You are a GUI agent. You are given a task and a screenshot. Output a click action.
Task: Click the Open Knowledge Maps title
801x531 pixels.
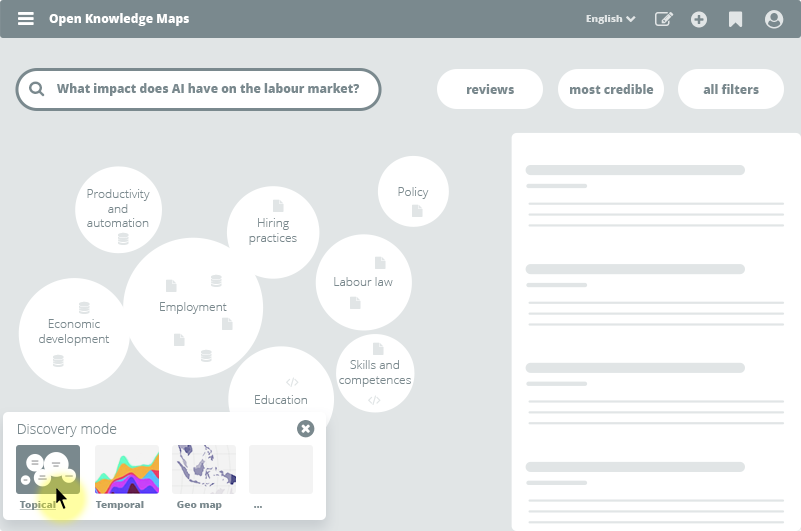119,19
